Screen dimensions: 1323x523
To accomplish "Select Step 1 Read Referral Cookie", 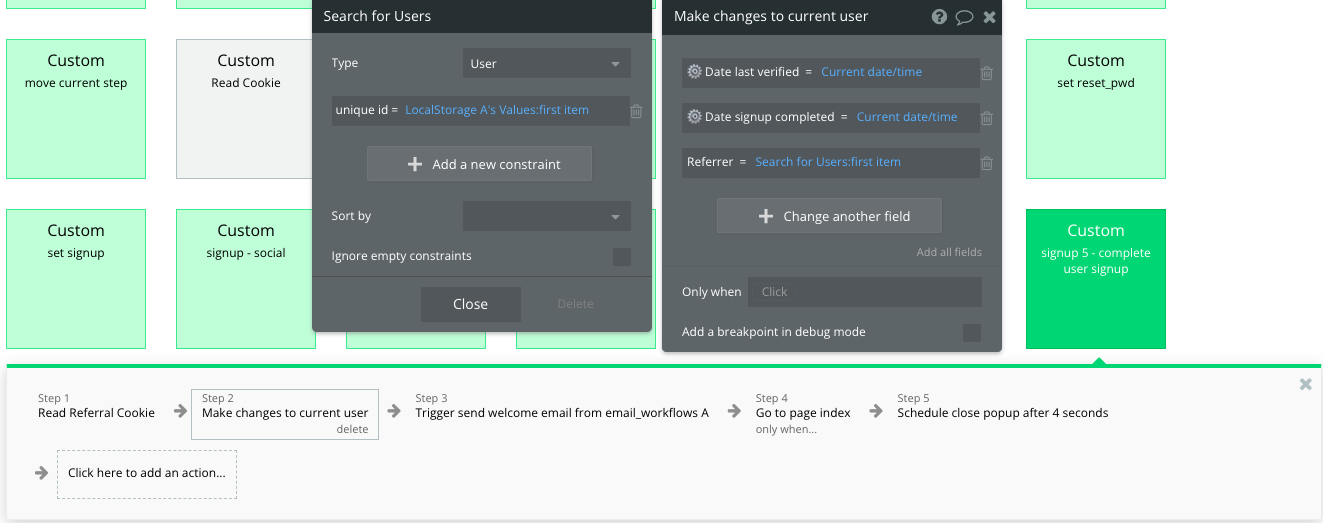I will 96,412.
